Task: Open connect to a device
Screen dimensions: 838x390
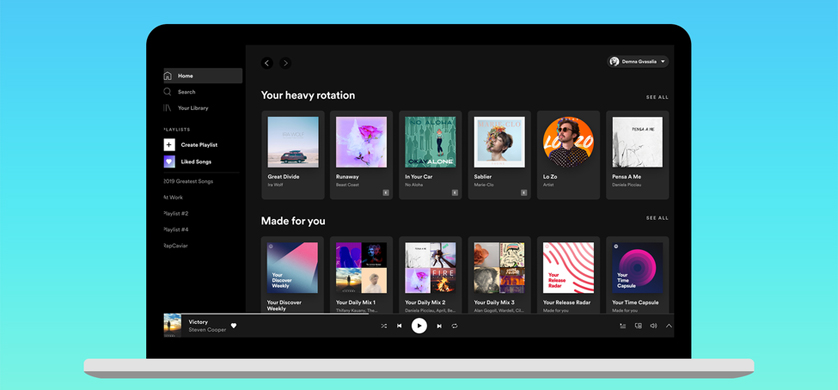Action: click(x=638, y=325)
